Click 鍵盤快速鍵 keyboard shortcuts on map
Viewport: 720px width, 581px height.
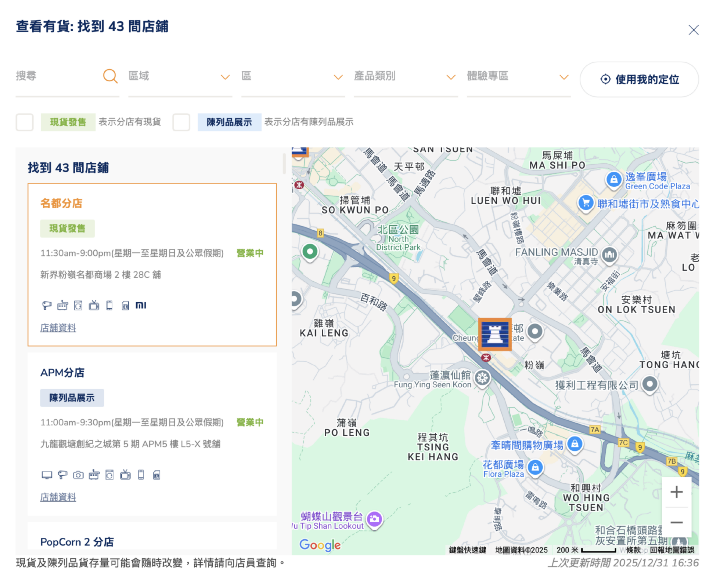pyautogui.click(x=467, y=550)
